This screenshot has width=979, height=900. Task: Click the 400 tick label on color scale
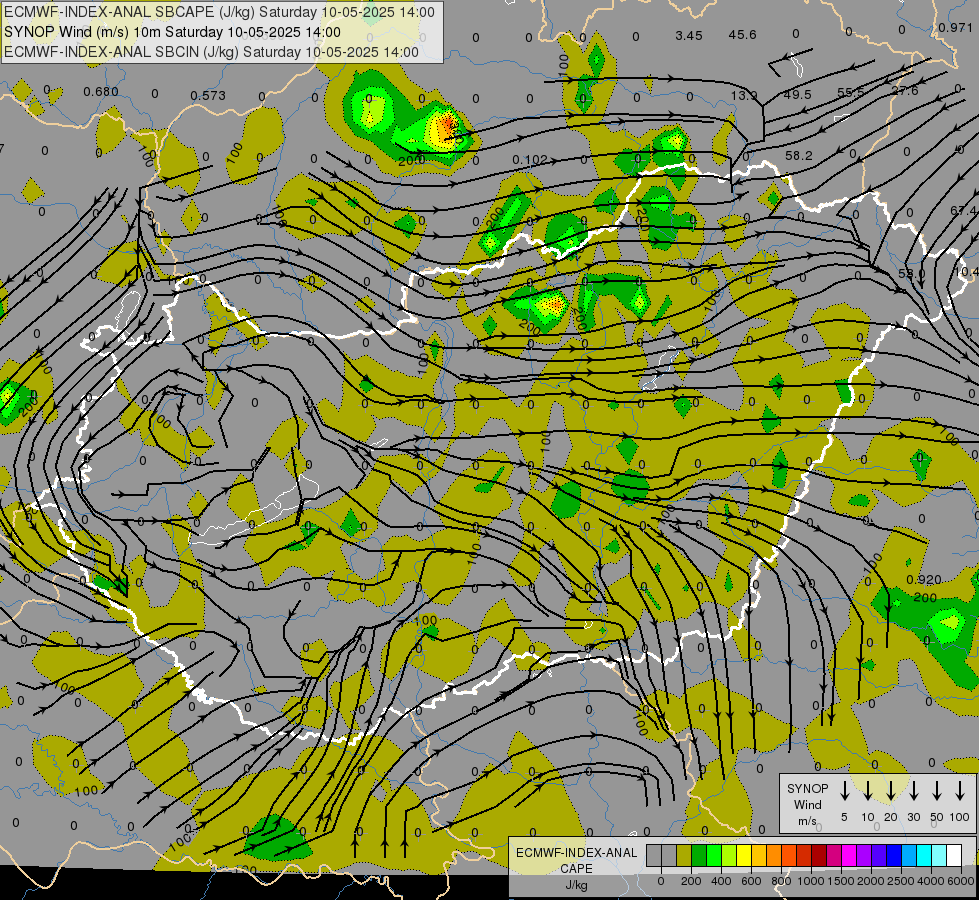coord(721,881)
